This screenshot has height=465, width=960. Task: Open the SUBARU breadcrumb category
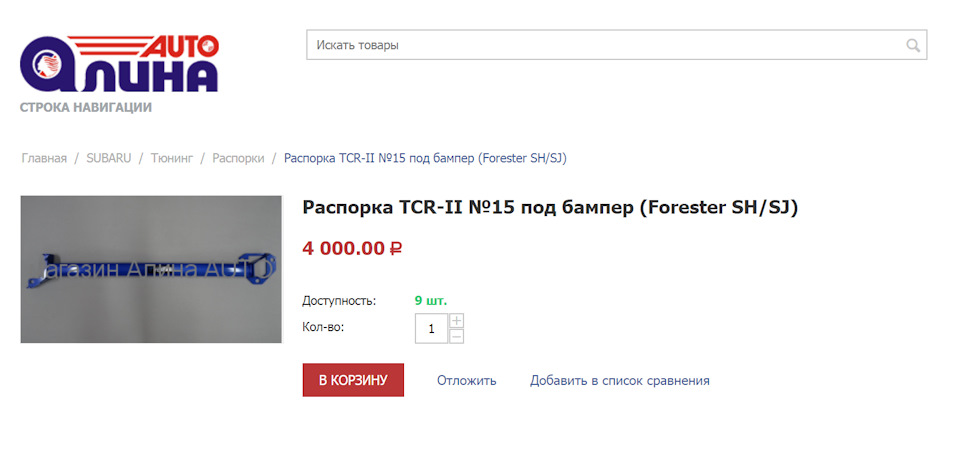click(108, 158)
